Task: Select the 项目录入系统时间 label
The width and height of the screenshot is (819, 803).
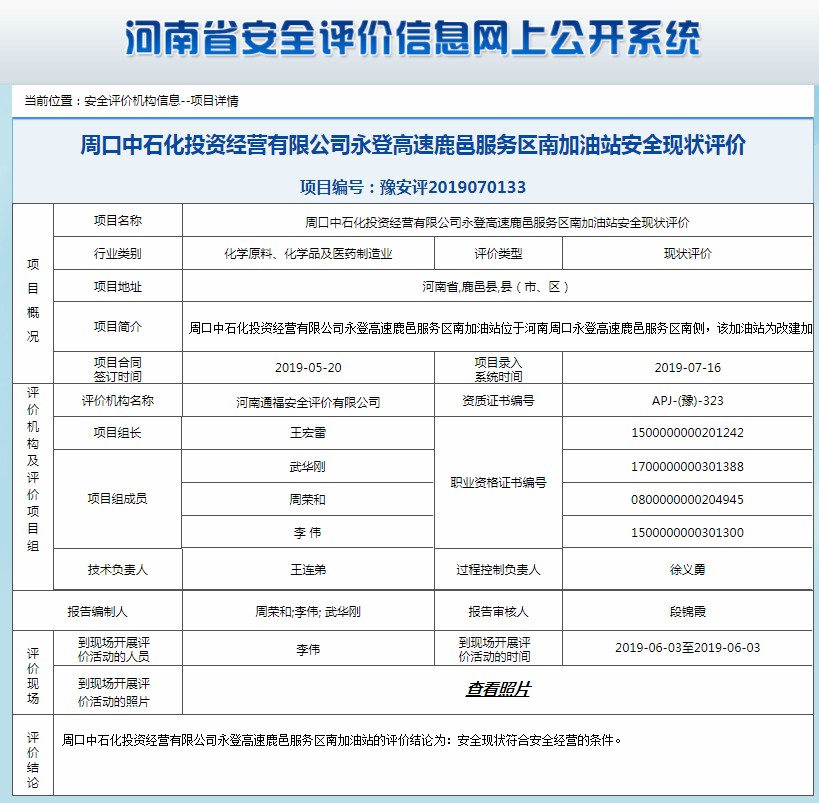Action: [x=498, y=369]
